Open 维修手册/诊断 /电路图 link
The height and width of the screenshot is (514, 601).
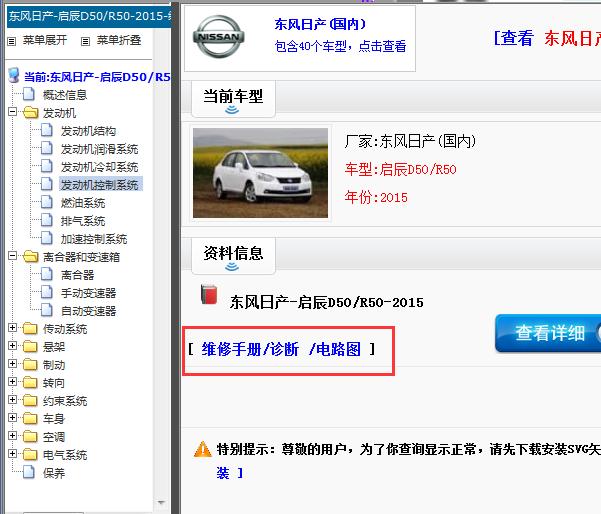281,349
